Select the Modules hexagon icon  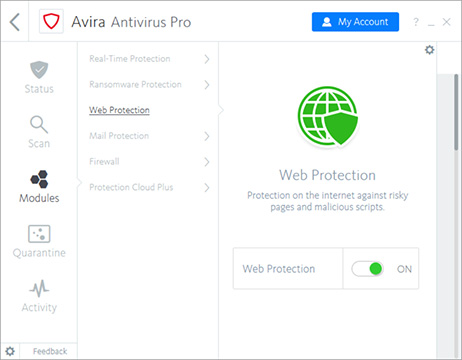pos(39,179)
